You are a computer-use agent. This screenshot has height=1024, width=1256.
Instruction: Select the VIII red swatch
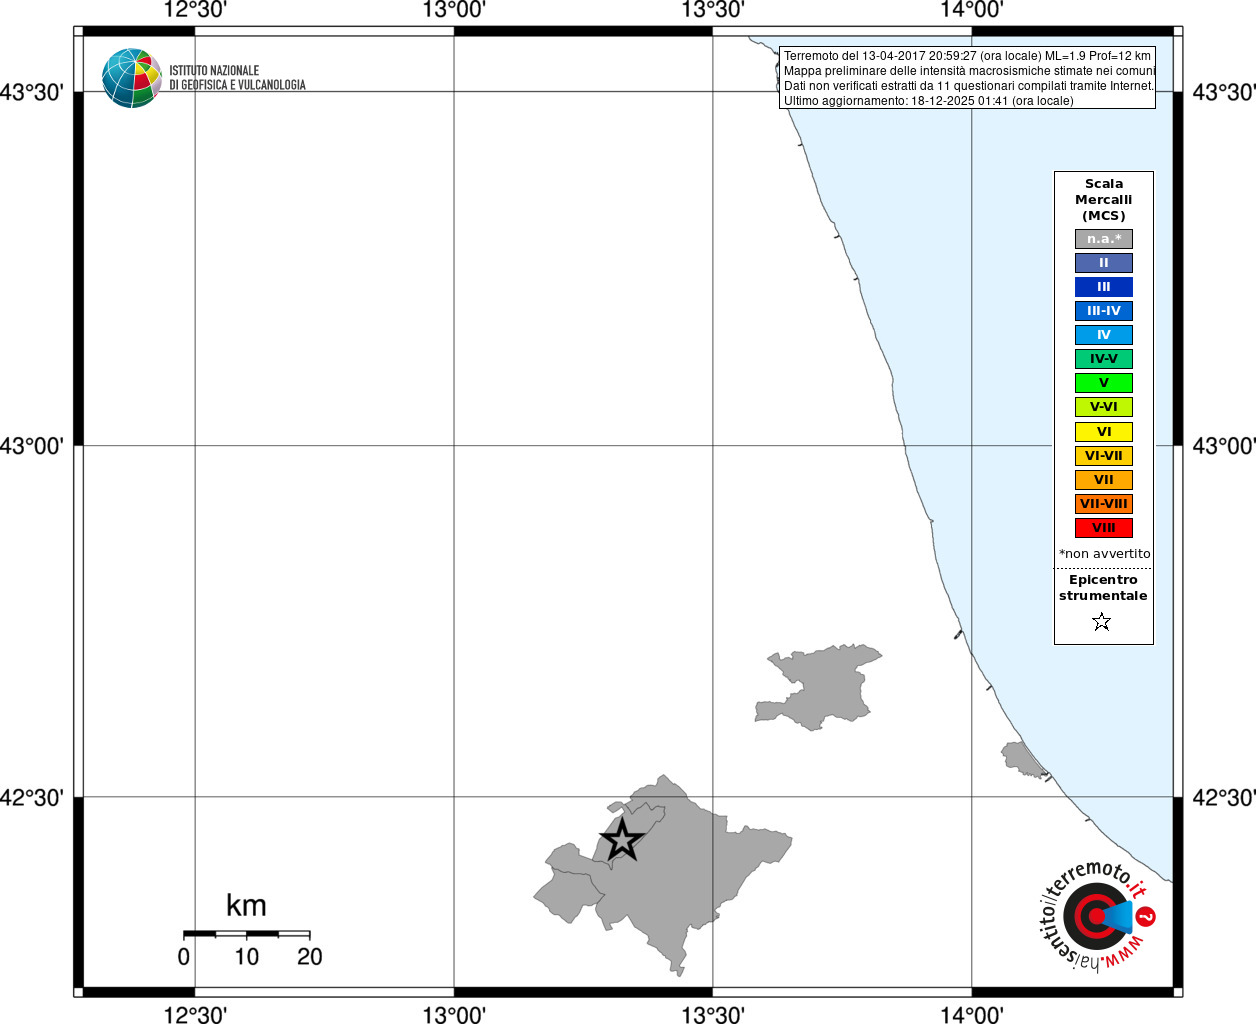pyautogui.click(x=1104, y=528)
